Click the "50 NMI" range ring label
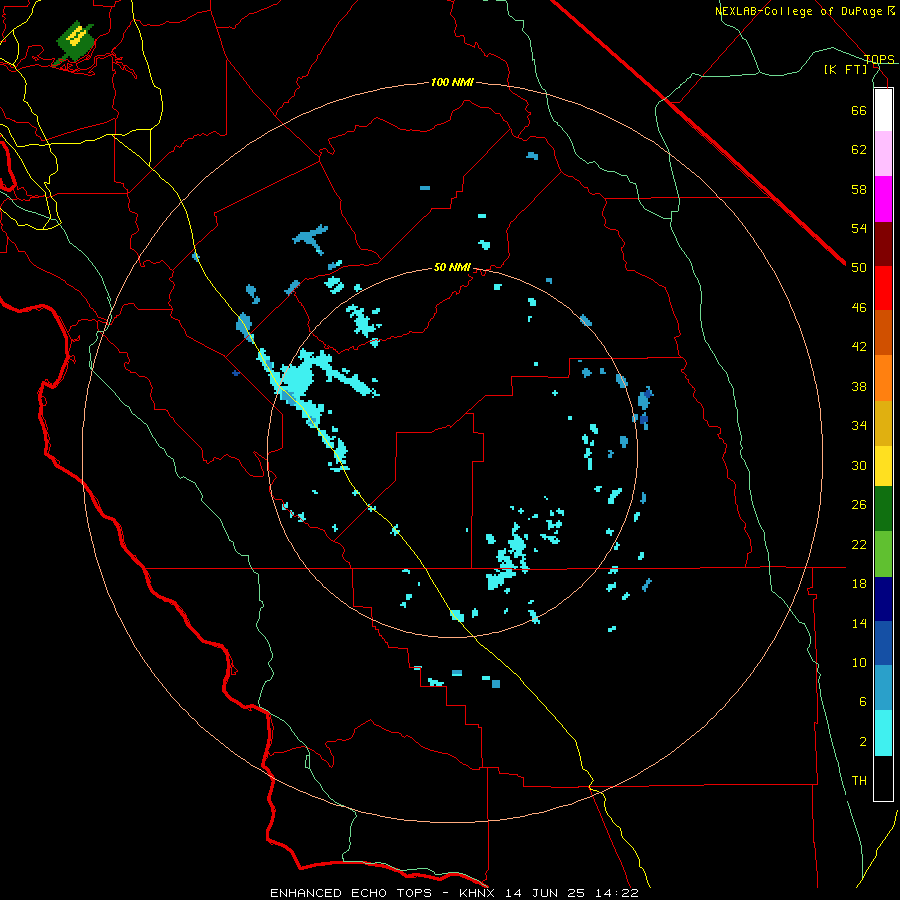 point(452,267)
